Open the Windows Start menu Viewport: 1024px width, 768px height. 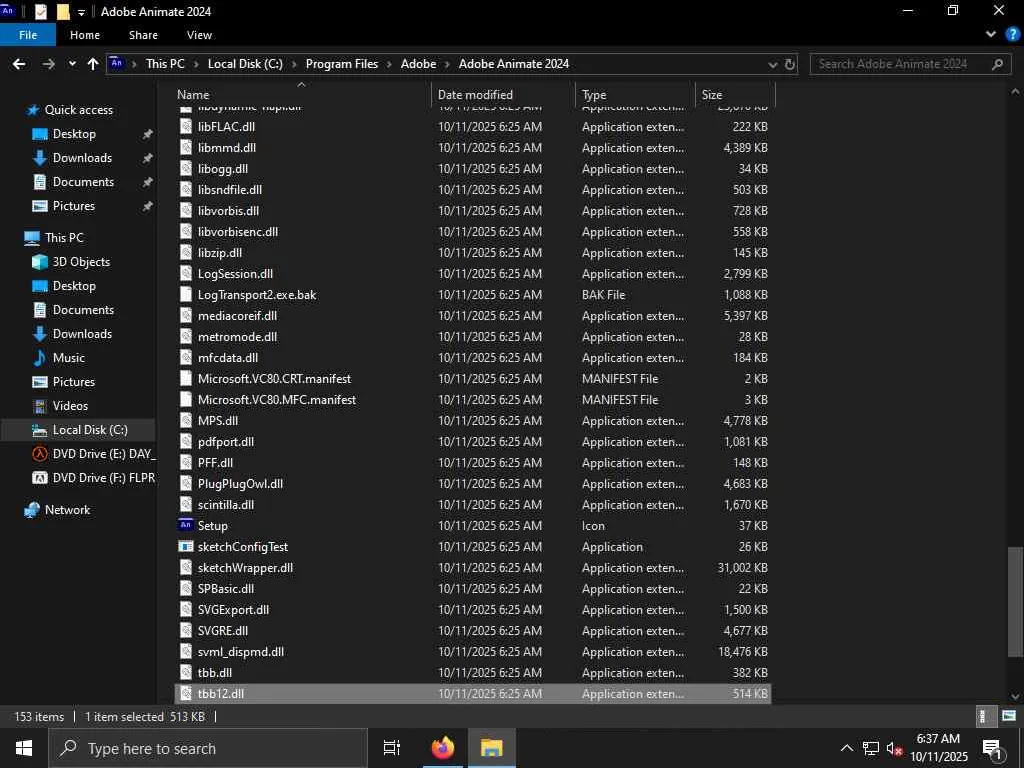click(24, 748)
